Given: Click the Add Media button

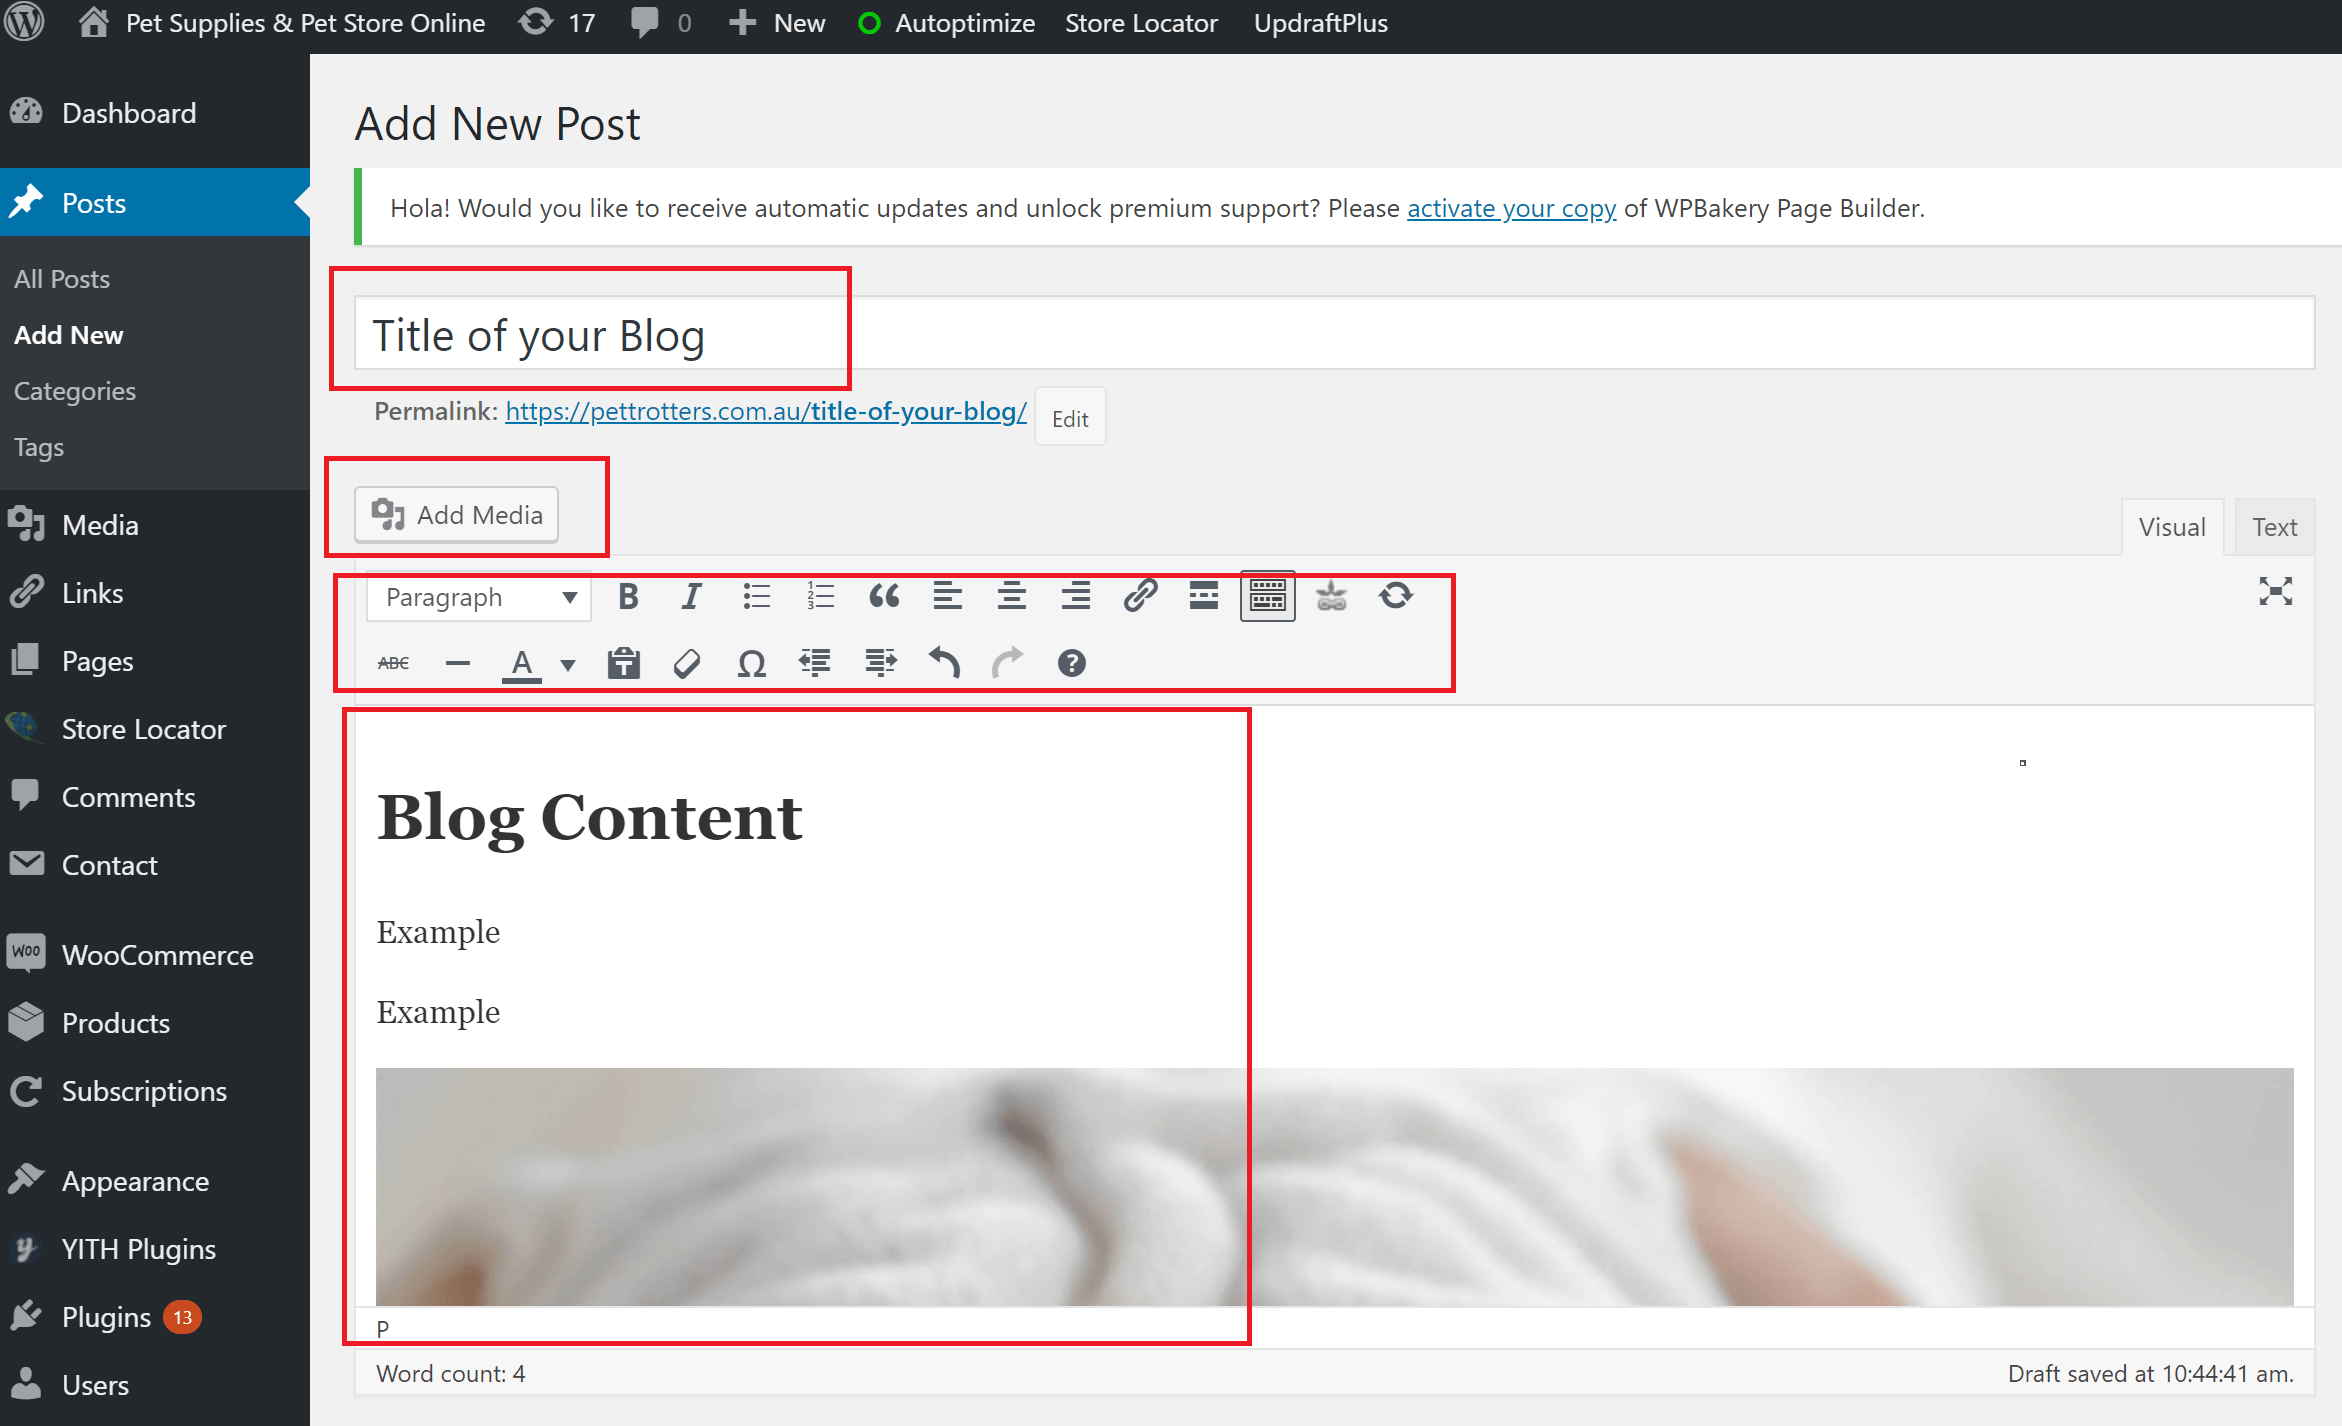Looking at the screenshot, I should click(457, 515).
